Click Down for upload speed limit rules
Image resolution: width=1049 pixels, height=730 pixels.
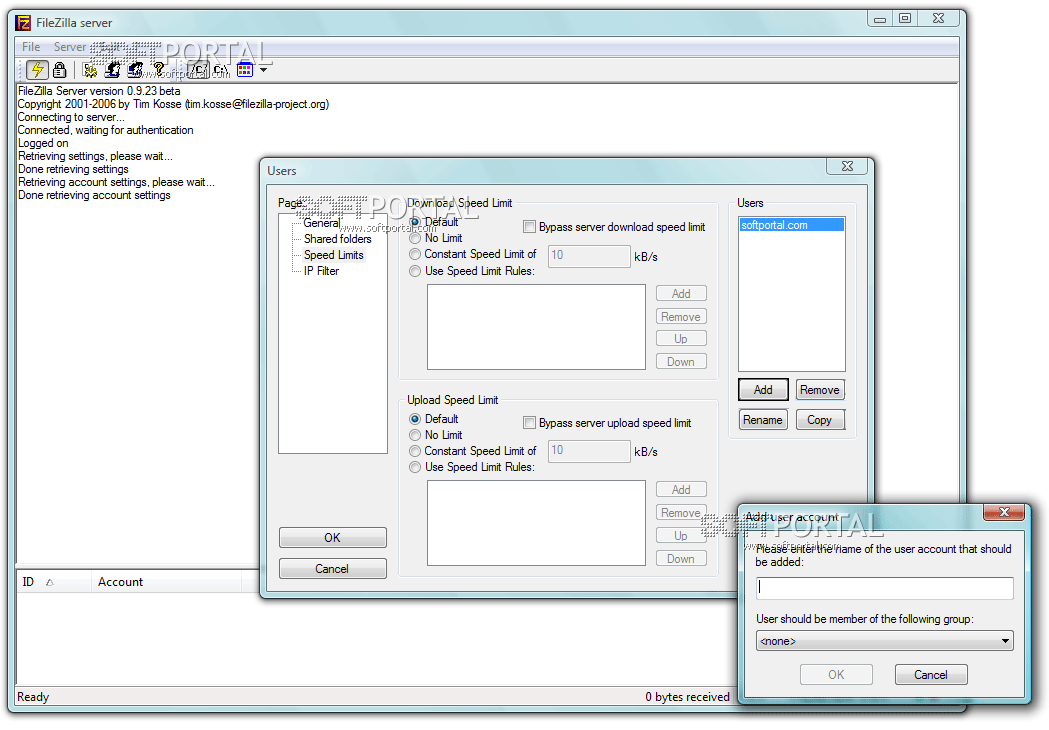[681, 559]
